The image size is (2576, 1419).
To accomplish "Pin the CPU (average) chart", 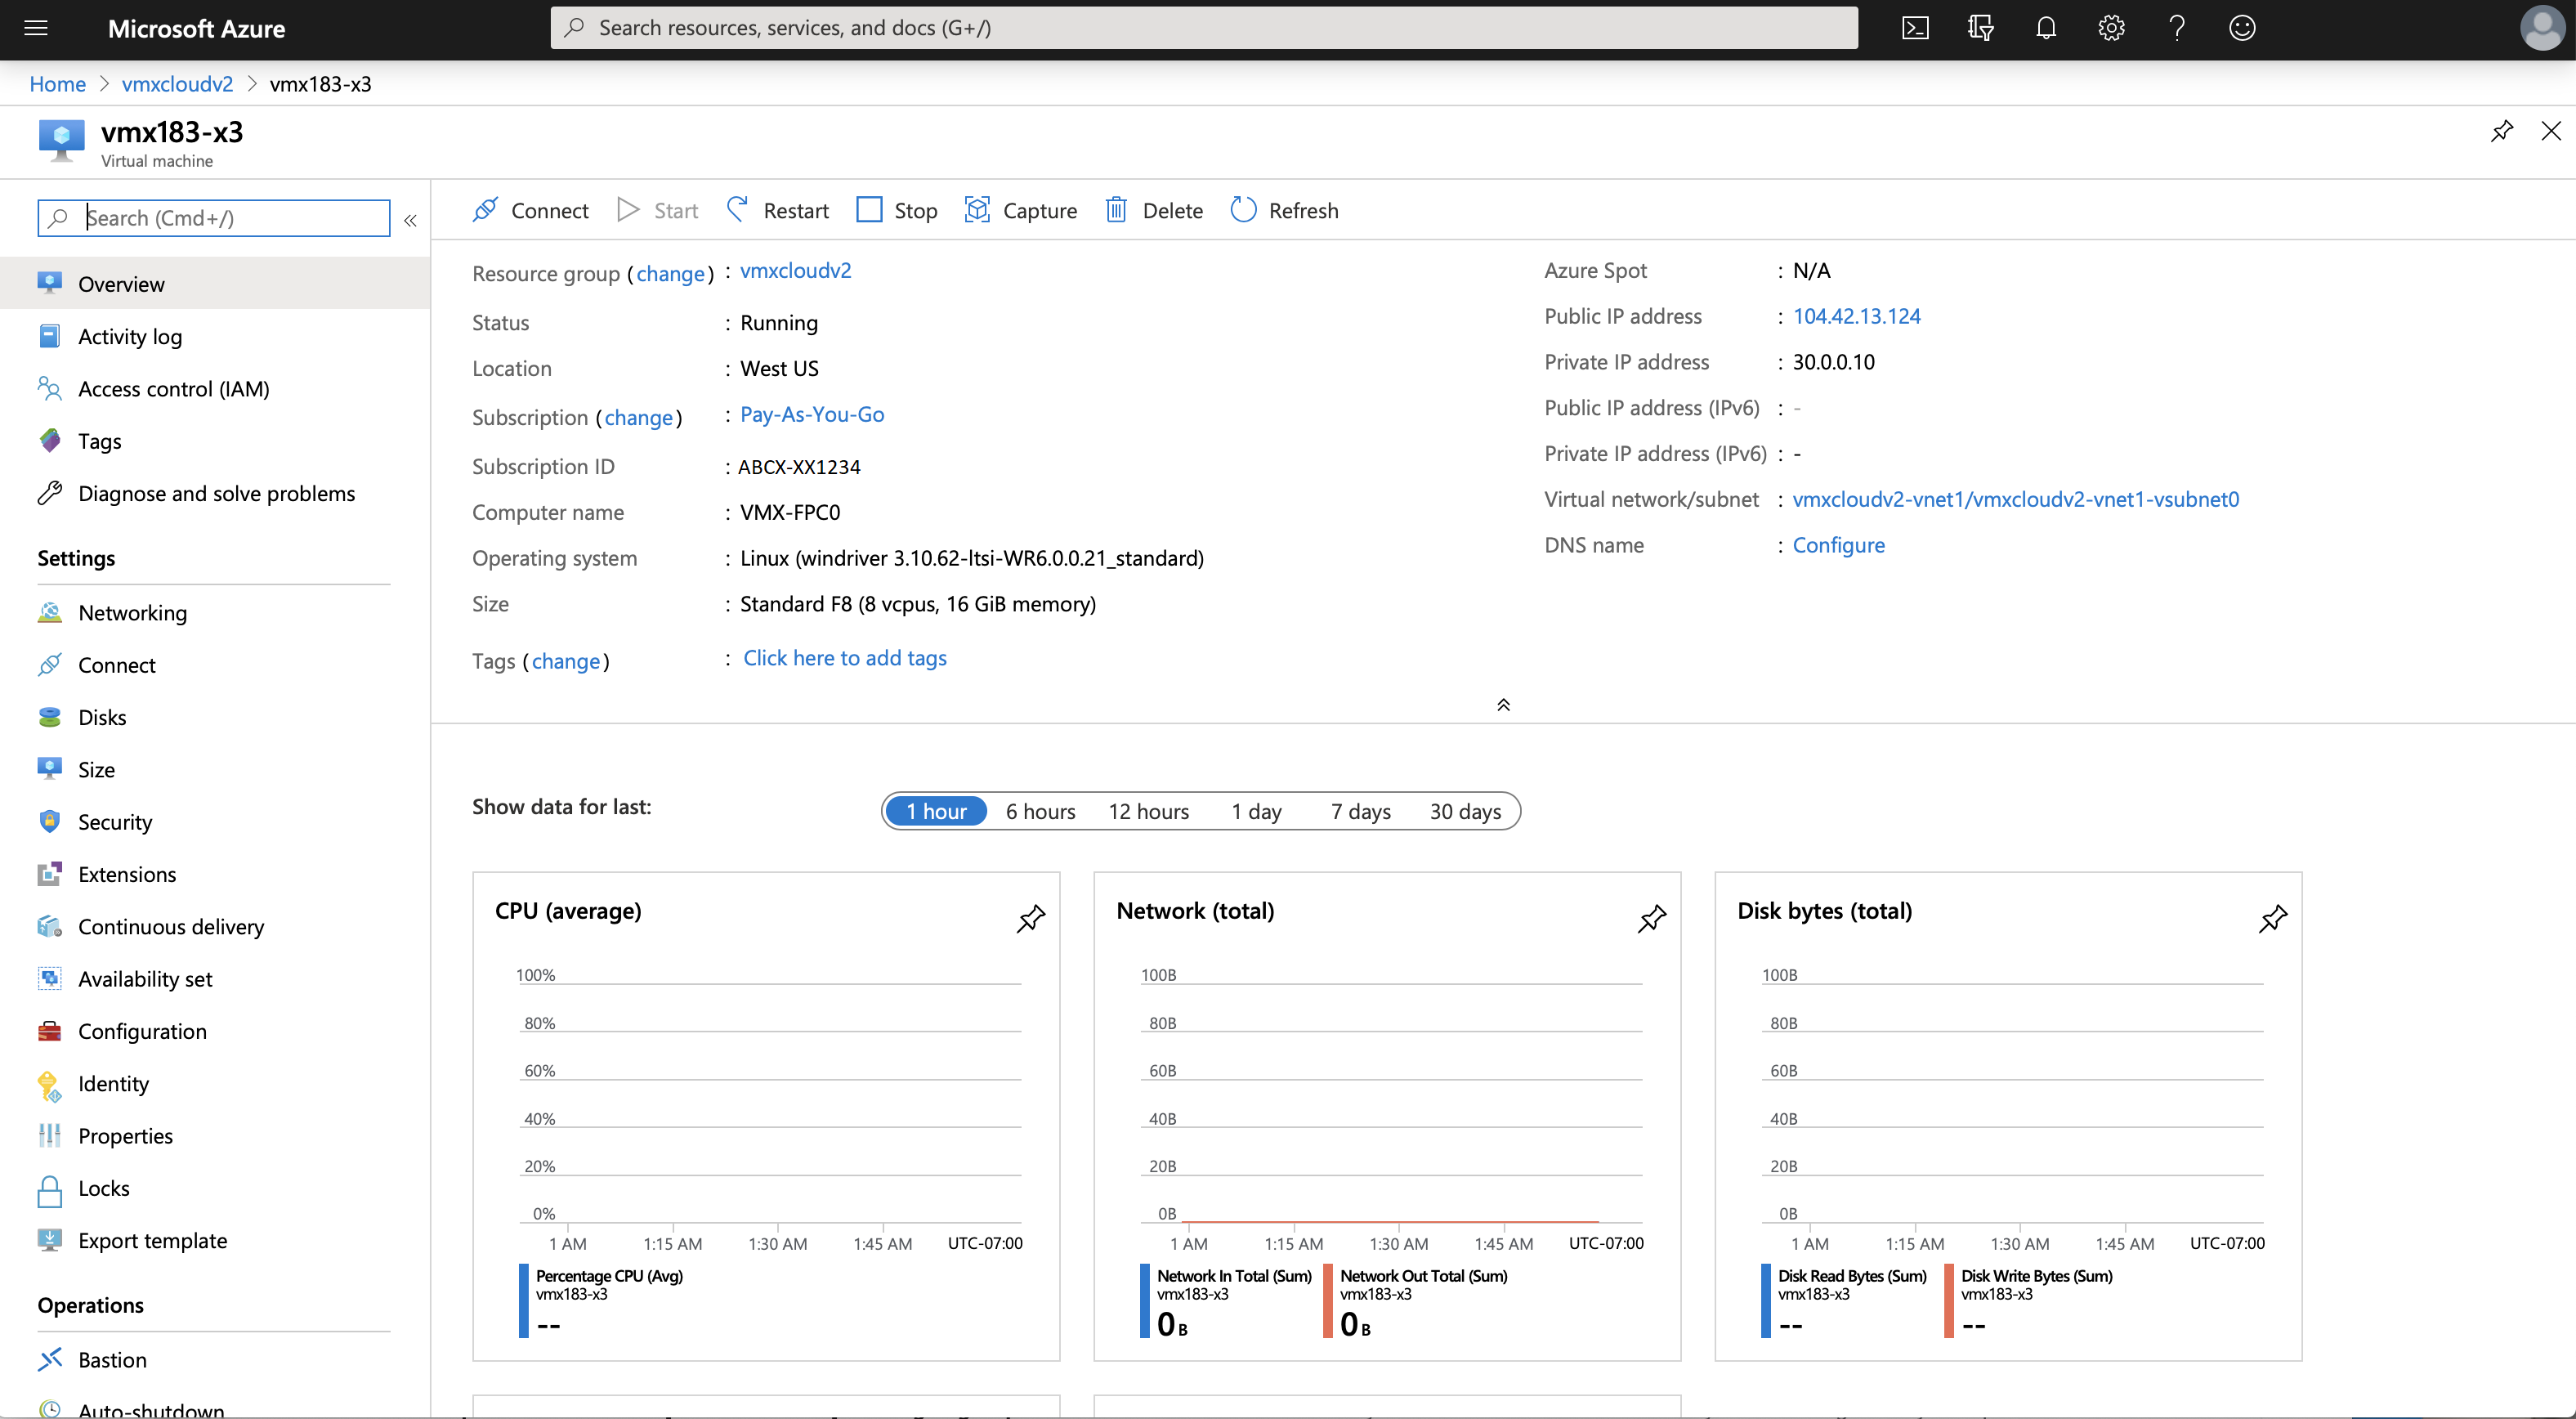I will point(1031,918).
